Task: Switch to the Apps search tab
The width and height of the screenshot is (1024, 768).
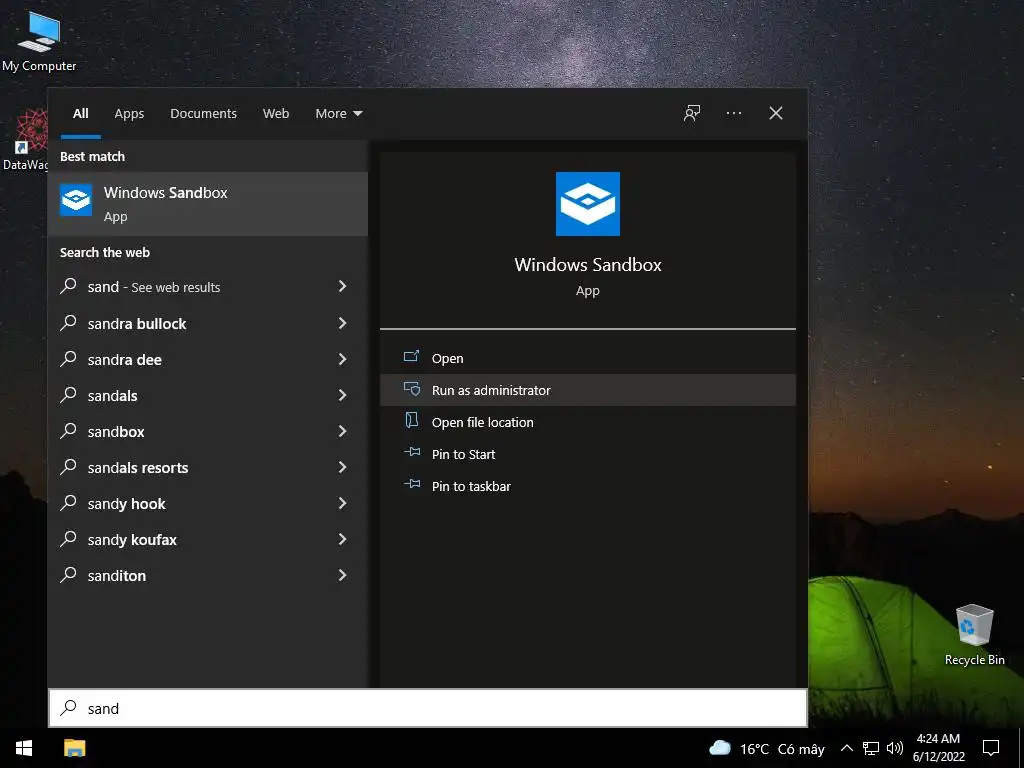Action: click(x=129, y=114)
